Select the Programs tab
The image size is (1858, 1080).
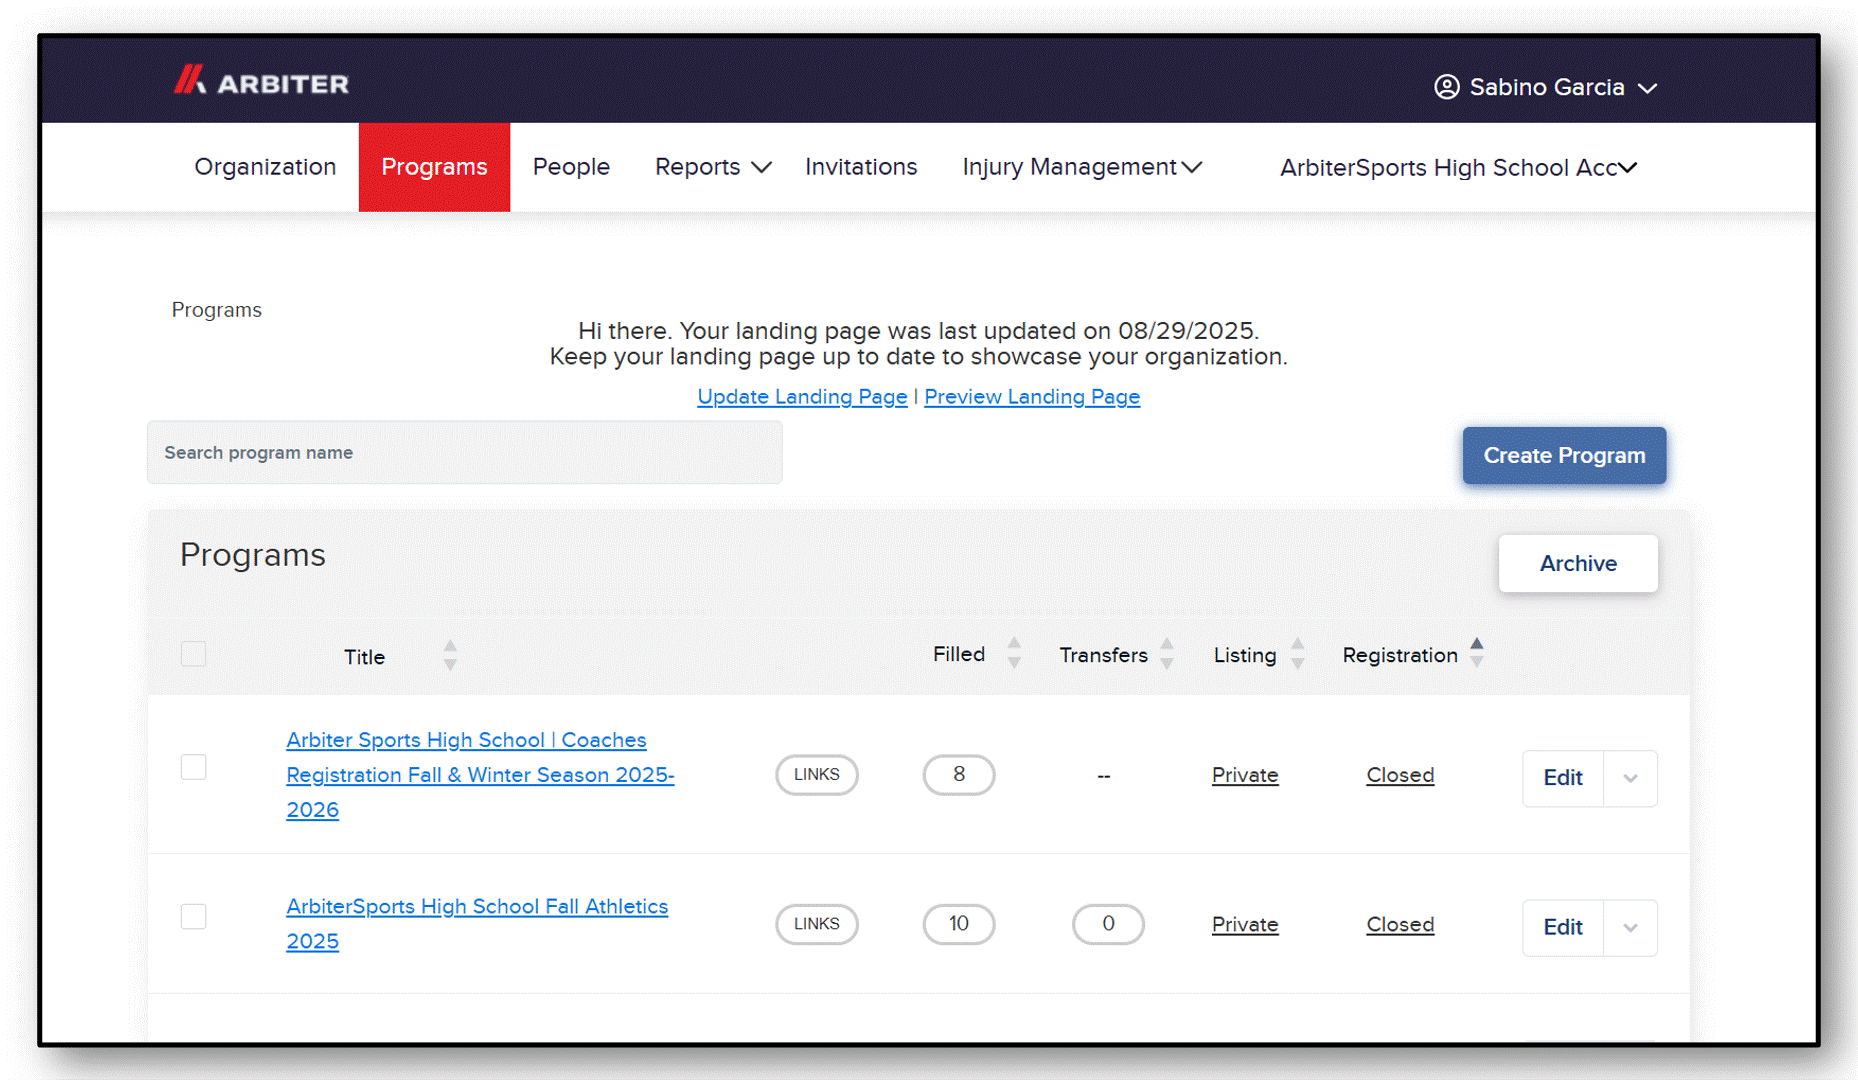click(x=434, y=167)
